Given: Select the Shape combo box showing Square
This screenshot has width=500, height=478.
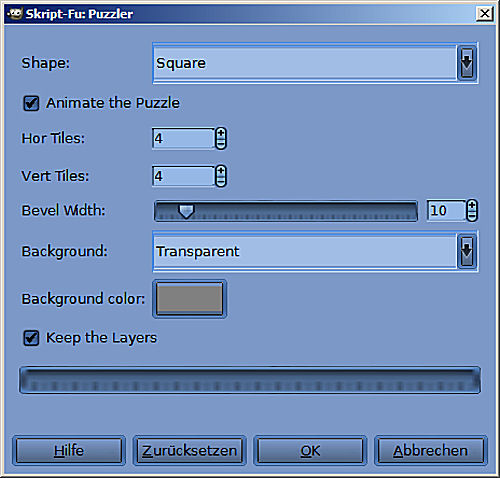Looking at the screenshot, I should click(x=315, y=63).
